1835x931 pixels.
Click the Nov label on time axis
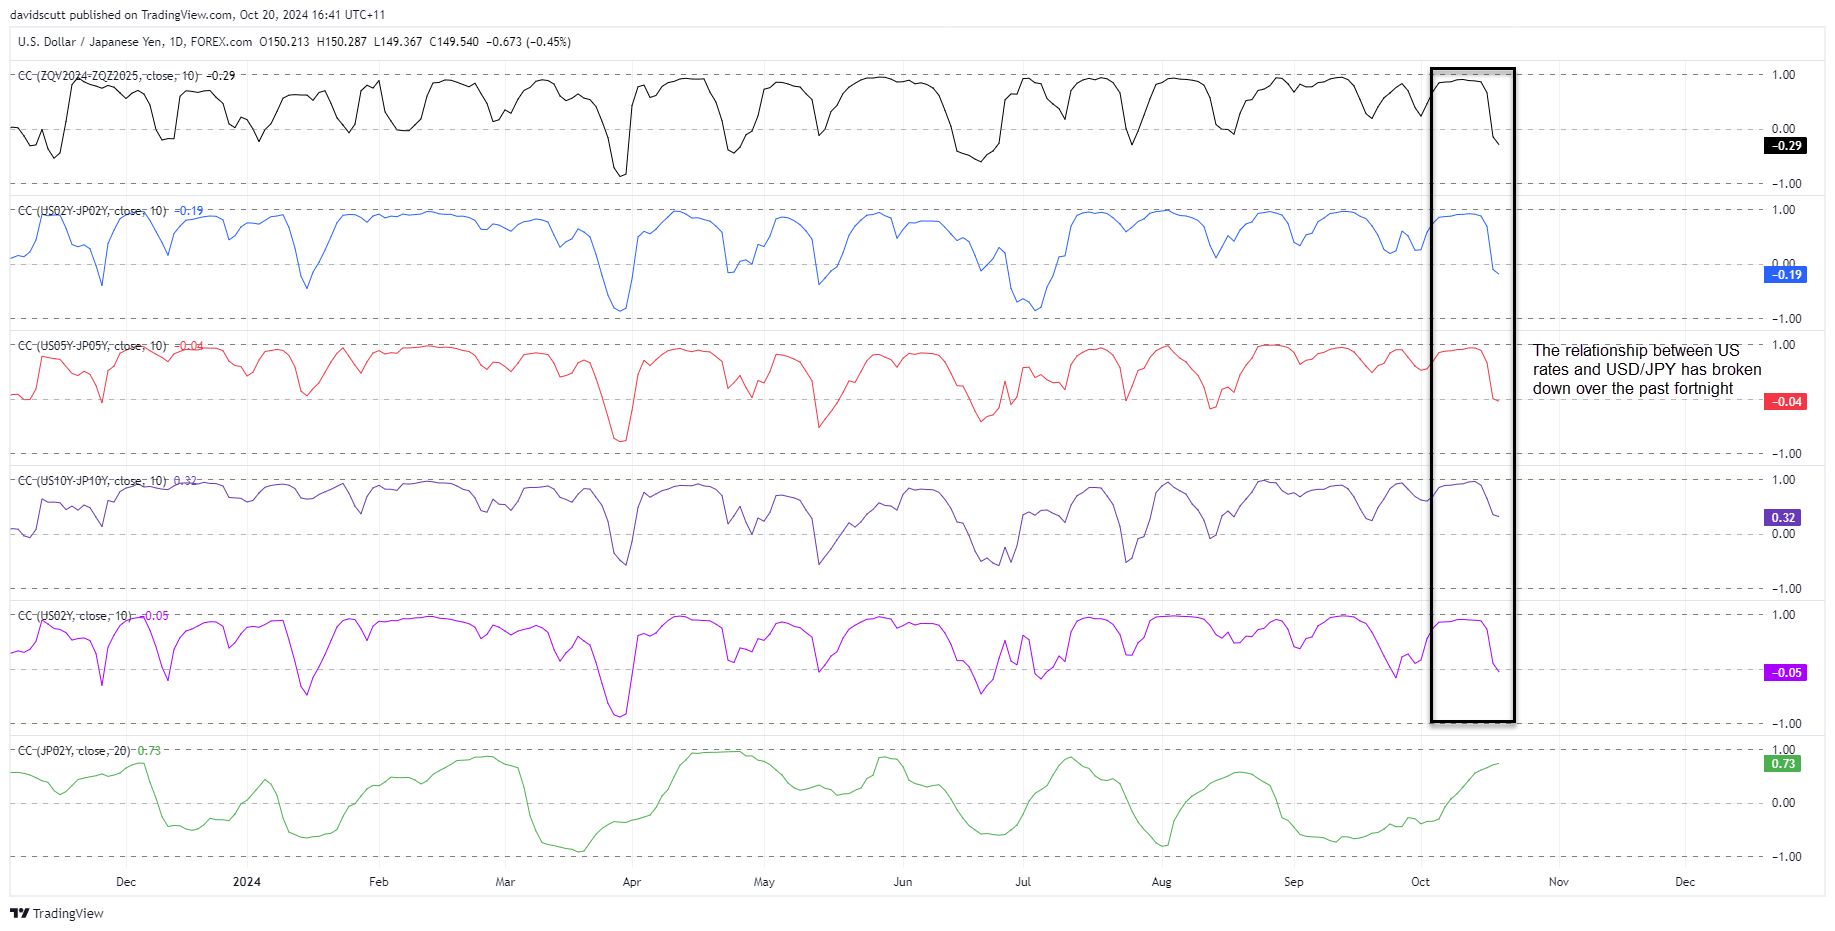coord(1559,882)
